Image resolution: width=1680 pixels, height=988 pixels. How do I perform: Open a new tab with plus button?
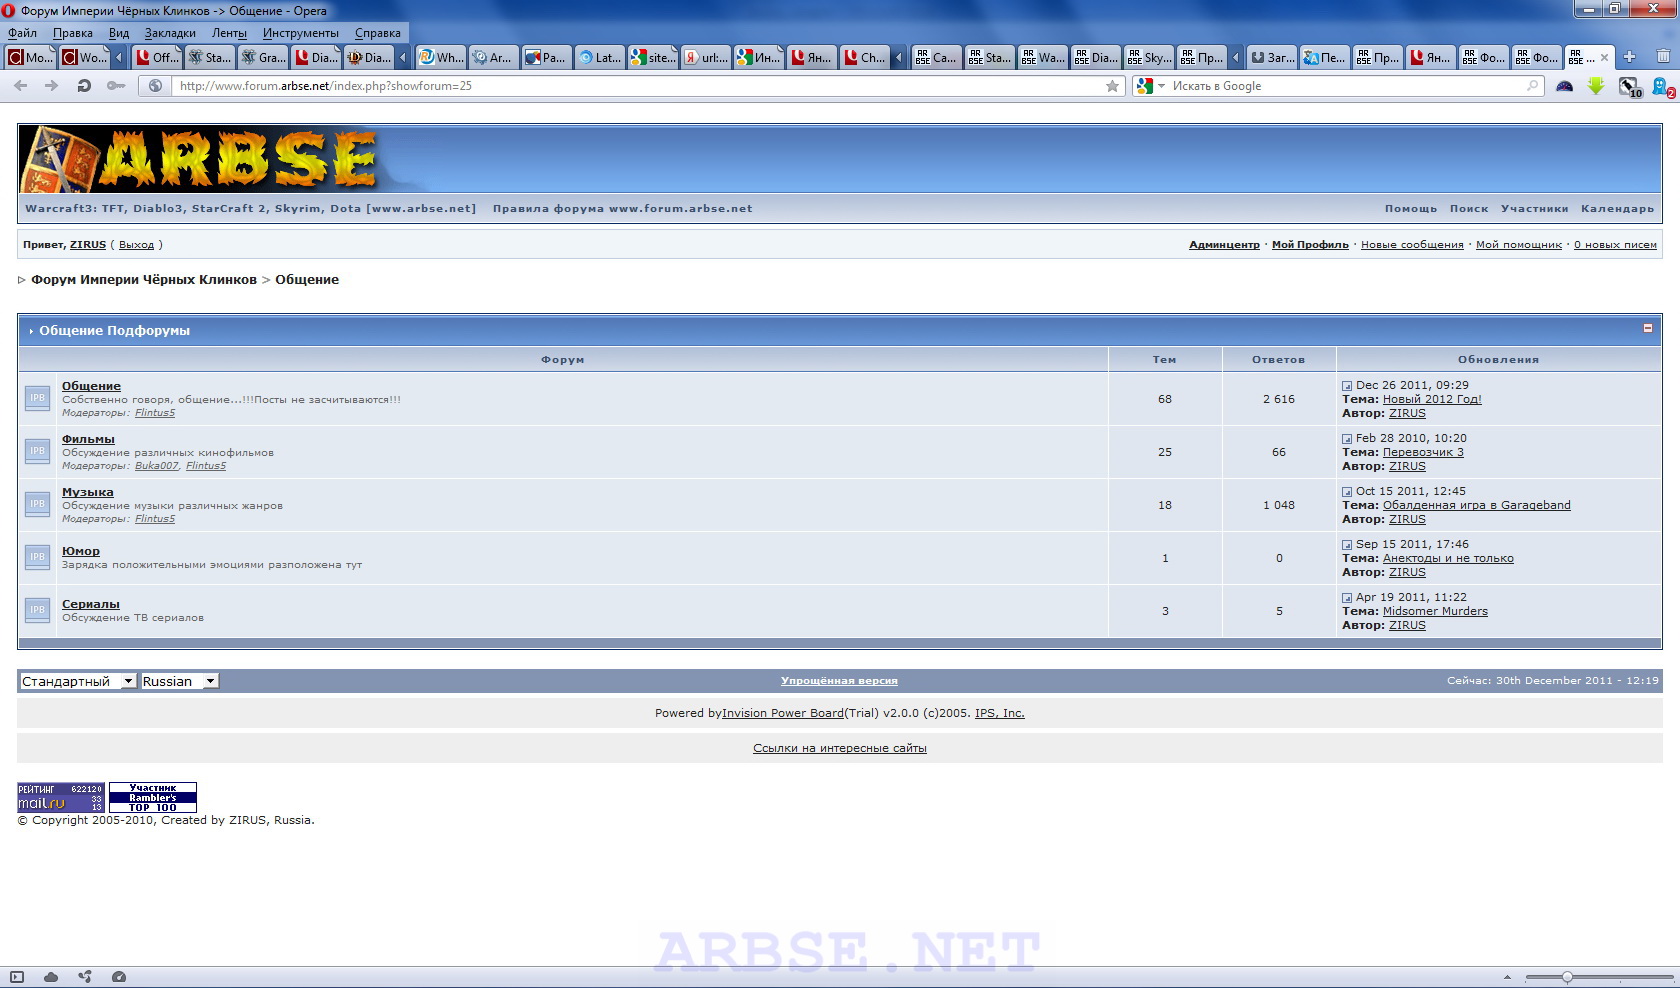pos(1629,57)
